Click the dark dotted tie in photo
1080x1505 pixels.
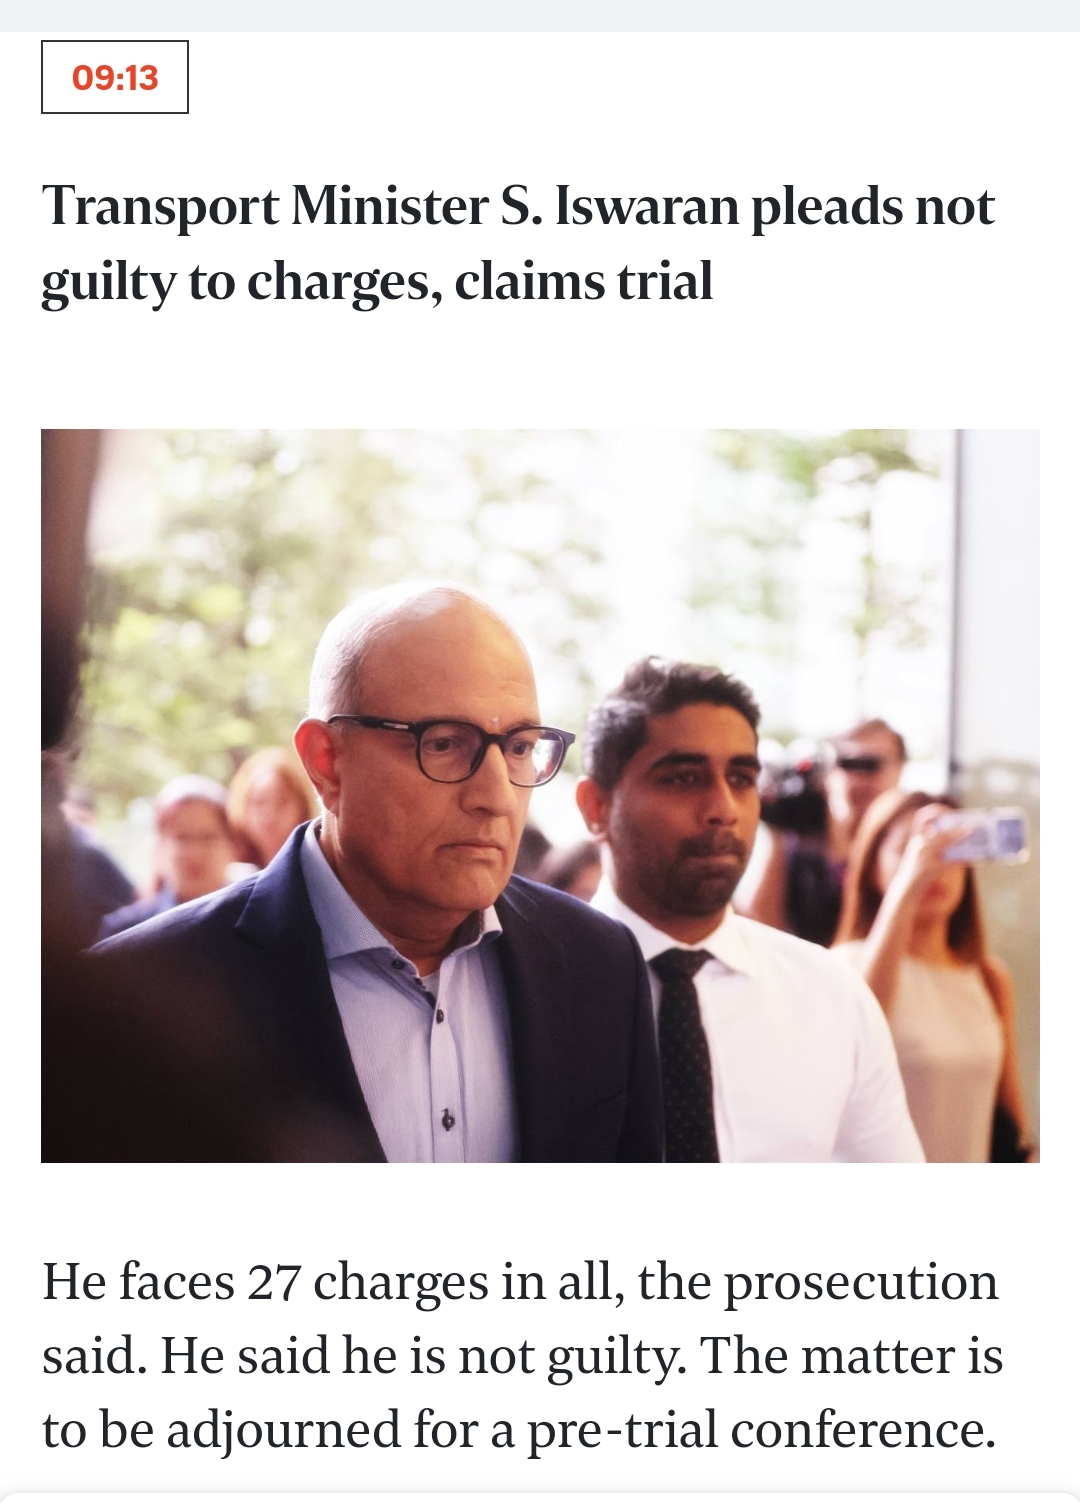tap(685, 1050)
